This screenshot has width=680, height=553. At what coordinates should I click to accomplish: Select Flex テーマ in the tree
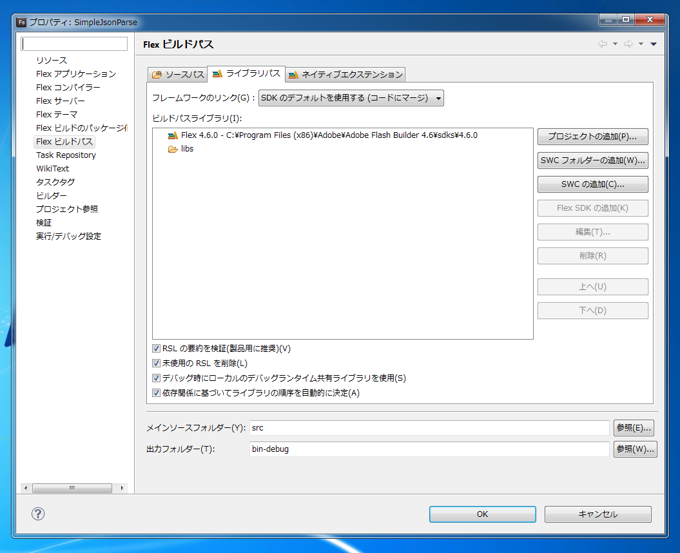(x=57, y=114)
